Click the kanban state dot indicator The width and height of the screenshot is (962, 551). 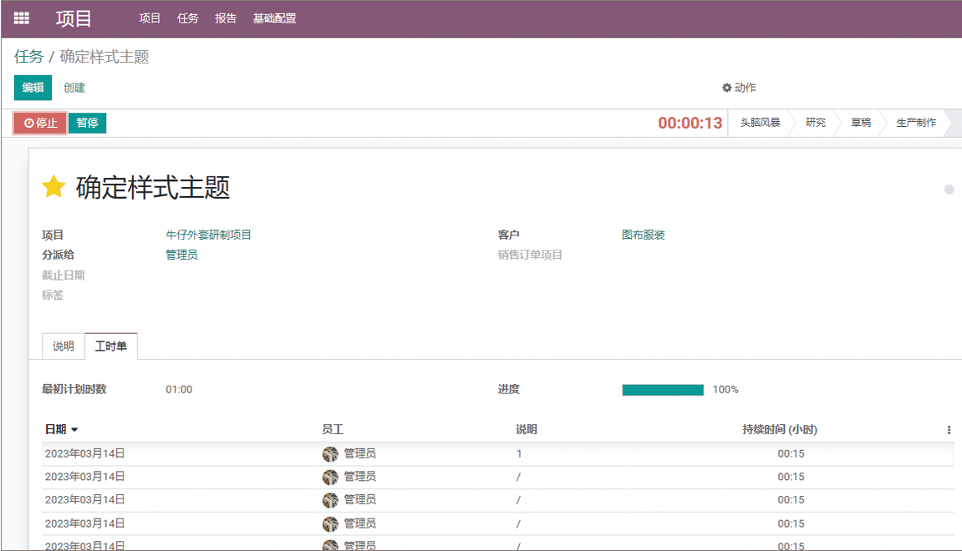click(949, 189)
